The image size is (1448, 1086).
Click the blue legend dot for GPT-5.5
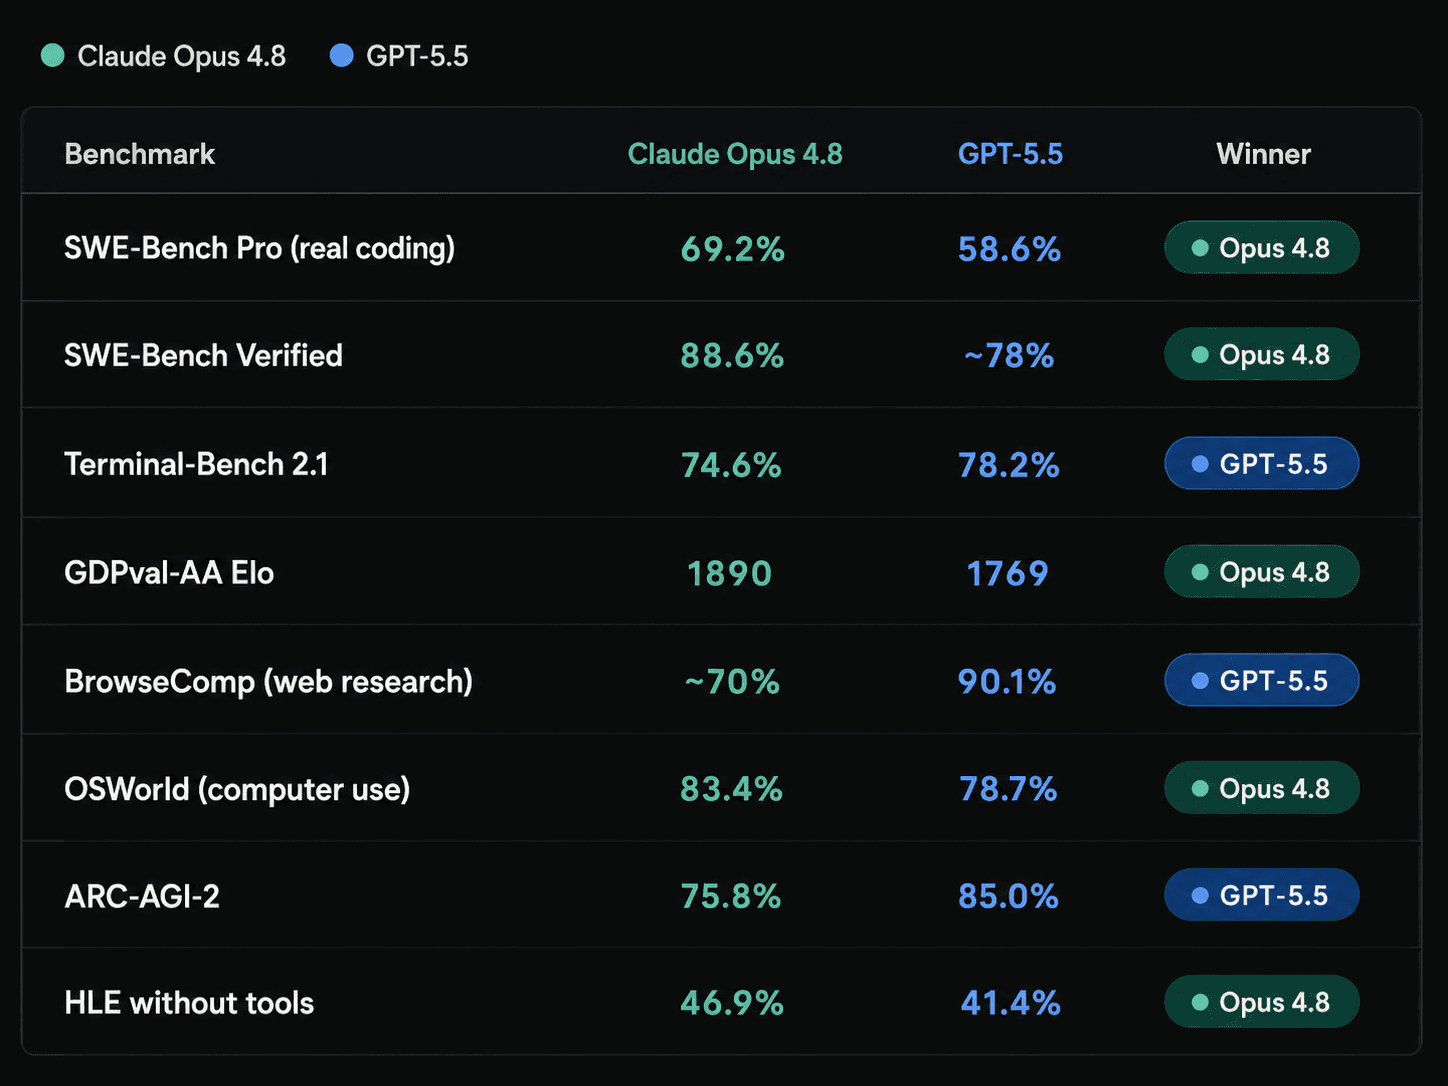coord(341,55)
